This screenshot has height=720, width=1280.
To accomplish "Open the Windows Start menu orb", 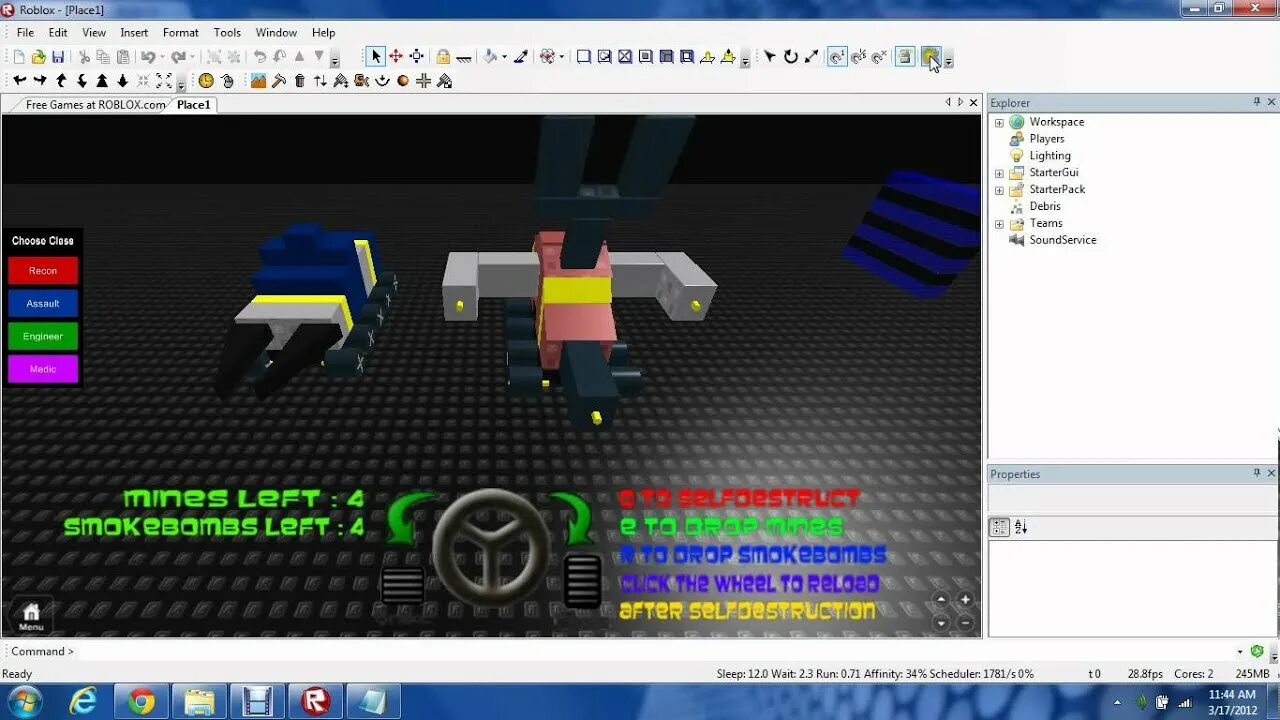I will [x=24, y=701].
